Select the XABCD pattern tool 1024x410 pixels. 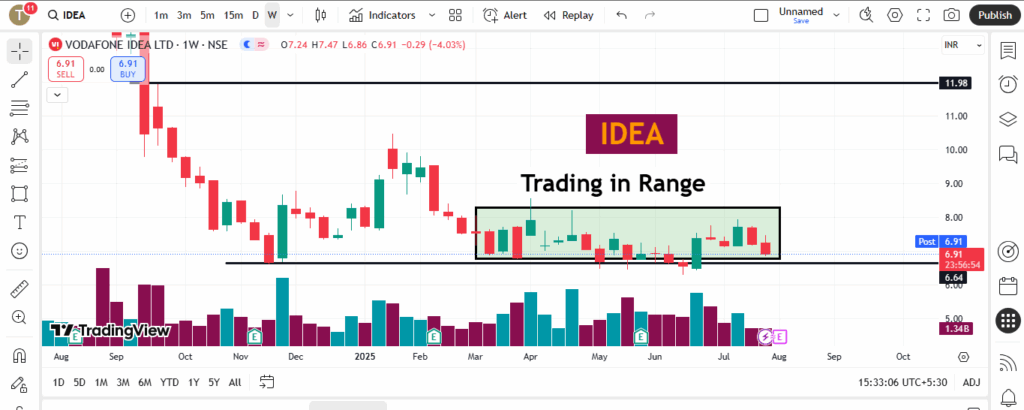pyautogui.click(x=20, y=136)
